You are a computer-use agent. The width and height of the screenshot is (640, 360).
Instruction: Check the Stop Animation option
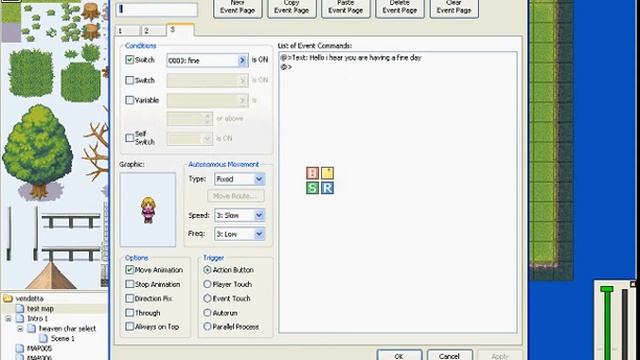pyautogui.click(x=129, y=284)
